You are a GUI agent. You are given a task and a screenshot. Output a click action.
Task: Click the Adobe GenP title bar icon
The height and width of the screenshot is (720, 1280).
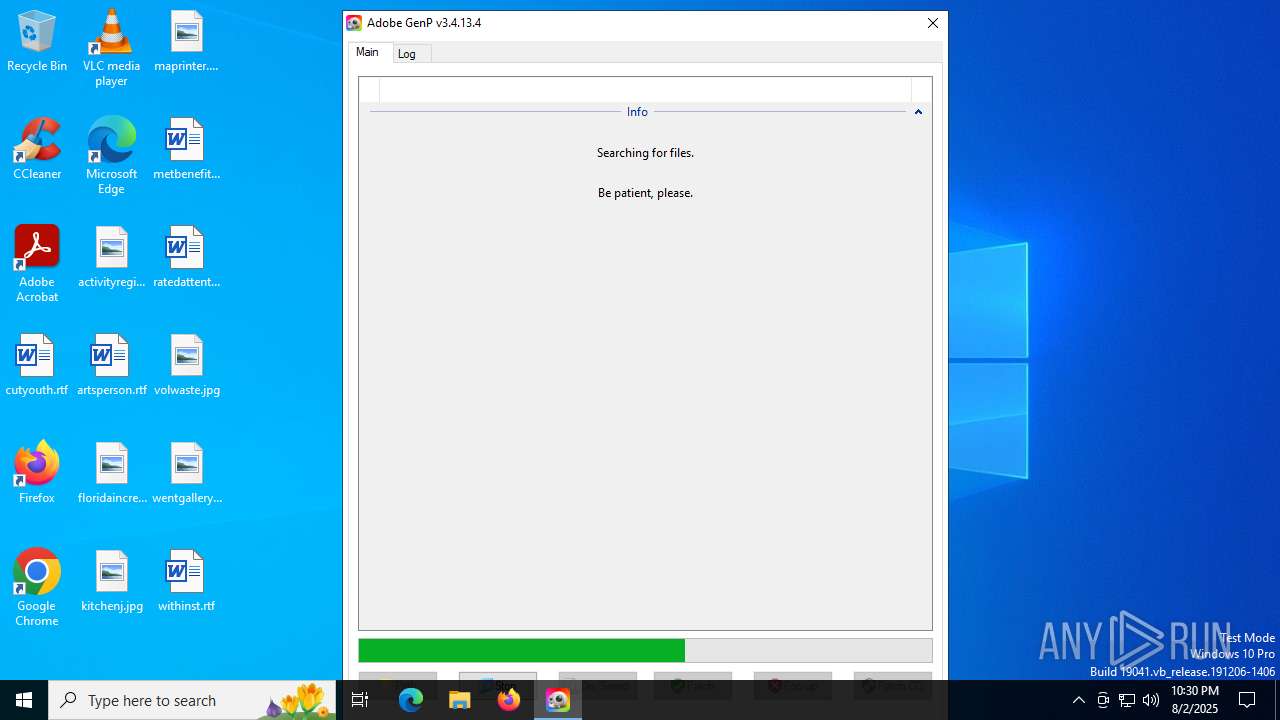pos(354,23)
